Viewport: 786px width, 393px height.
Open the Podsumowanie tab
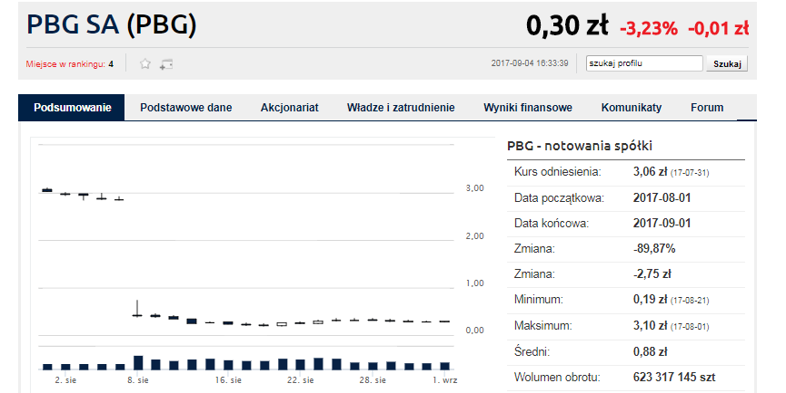[x=72, y=107]
